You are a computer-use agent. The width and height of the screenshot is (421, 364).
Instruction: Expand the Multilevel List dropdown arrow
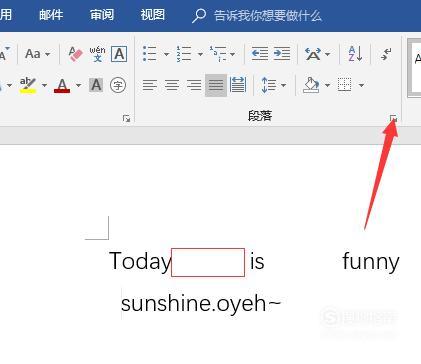[232, 54]
